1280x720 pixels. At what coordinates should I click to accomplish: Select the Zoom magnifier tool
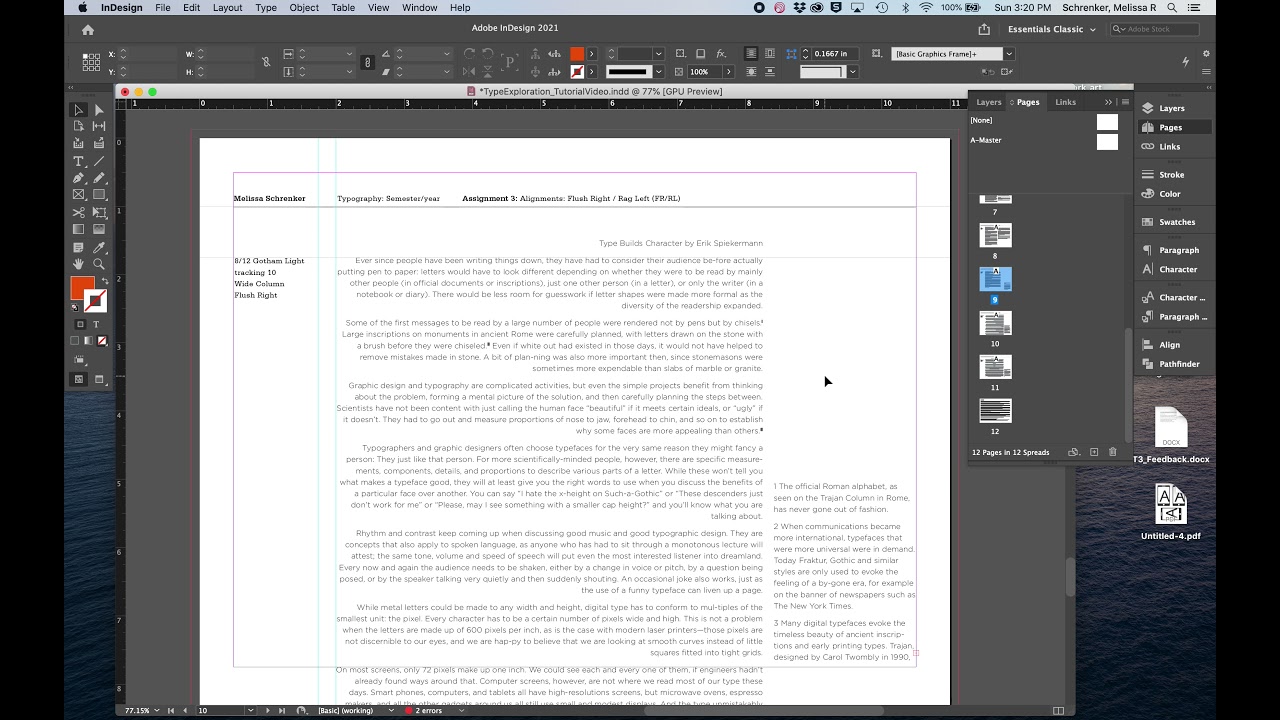pyautogui.click(x=99, y=264)
